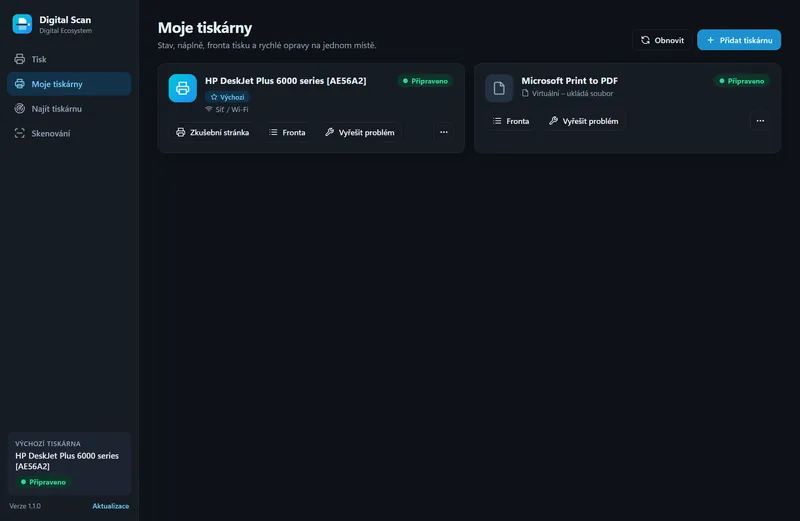The height and width of the screenshot is (521, 800).
Task: Click the Microsoft Print to PDF document icon
Action: pyautogui.click(x=499, y=88)
